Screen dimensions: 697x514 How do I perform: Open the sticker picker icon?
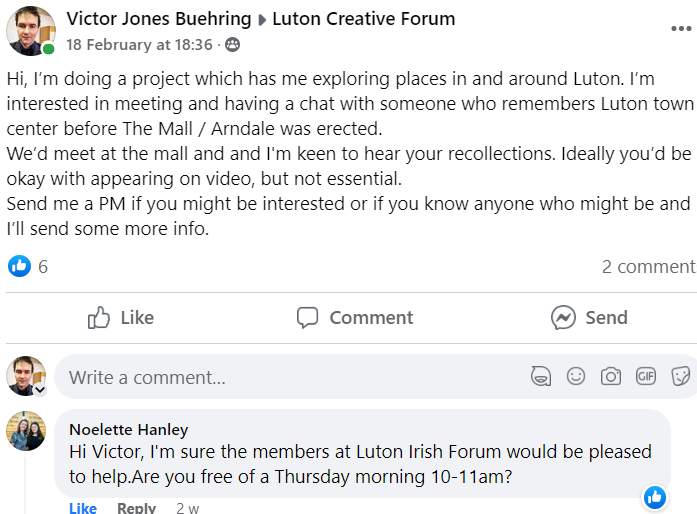[x=680, y=377]
